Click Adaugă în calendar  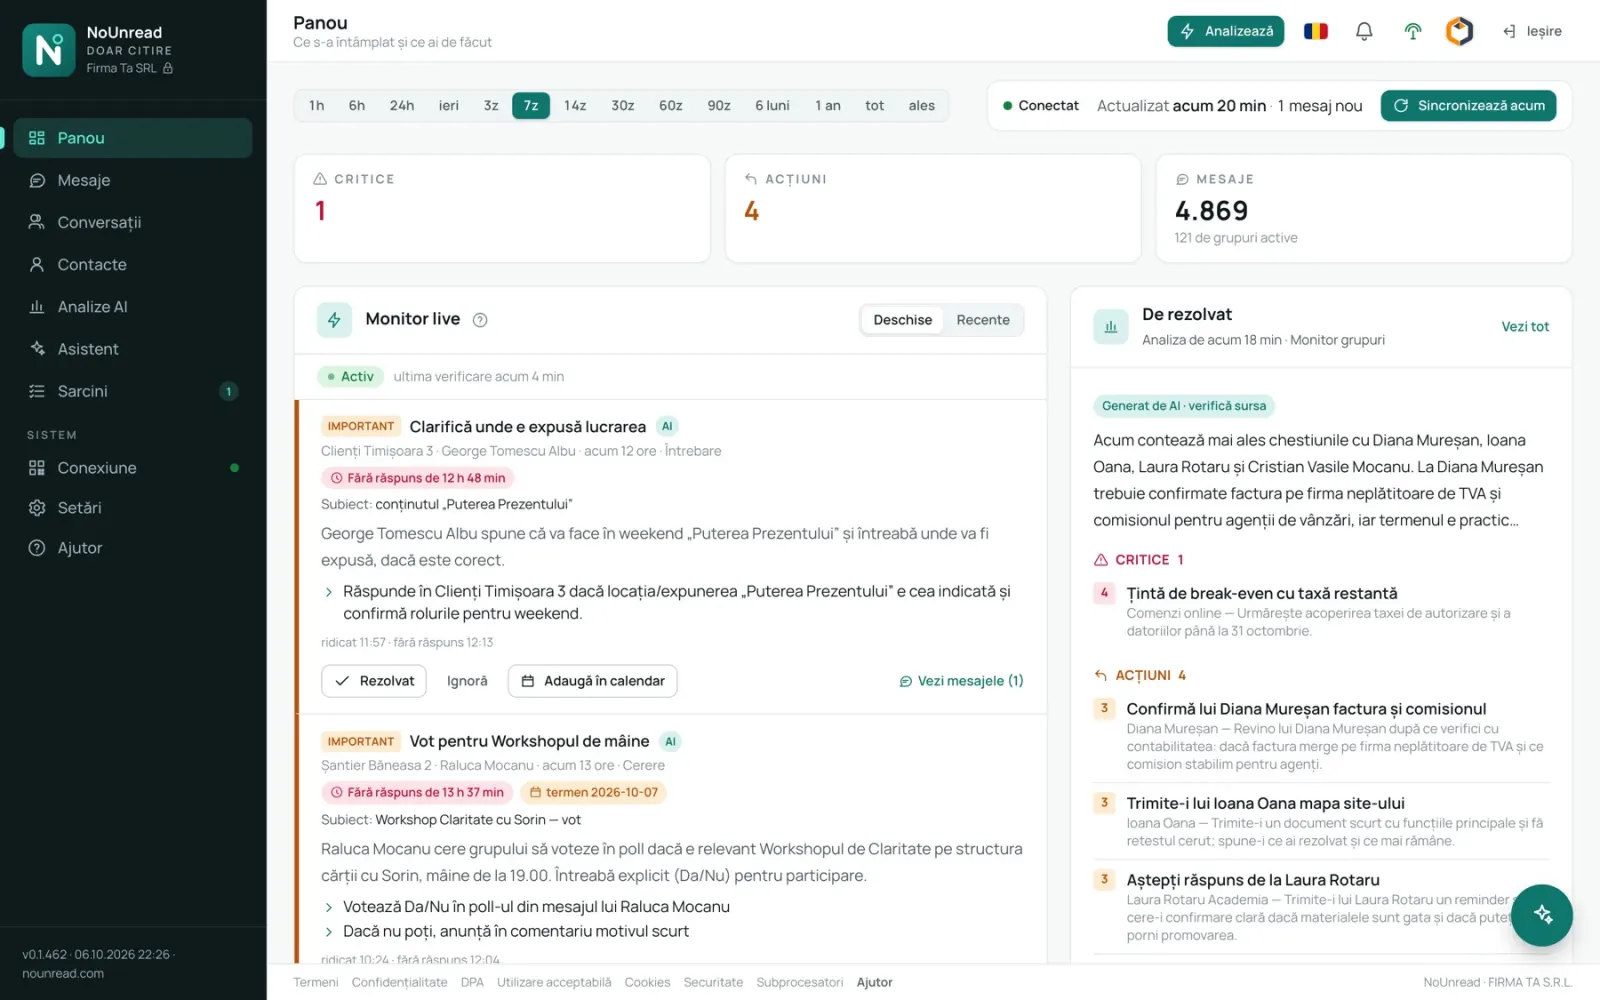pyautogui.click(x=593, y=681)
